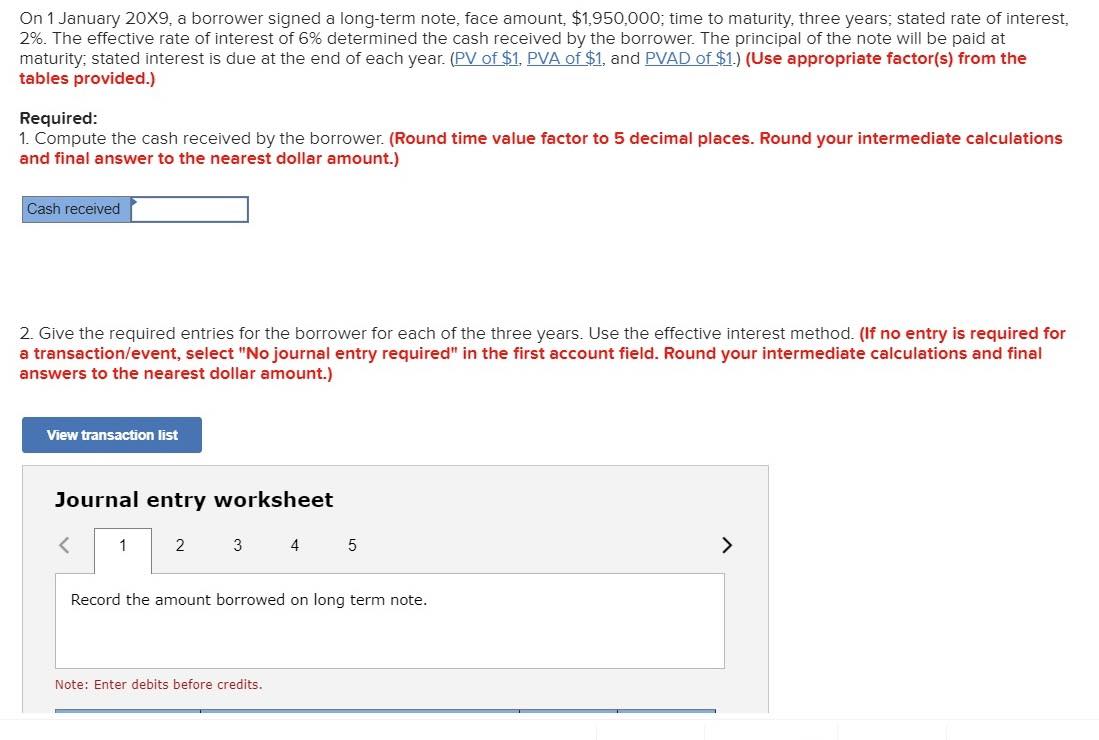
Task: Click the View transaction list button
Action: coord(111,435)
